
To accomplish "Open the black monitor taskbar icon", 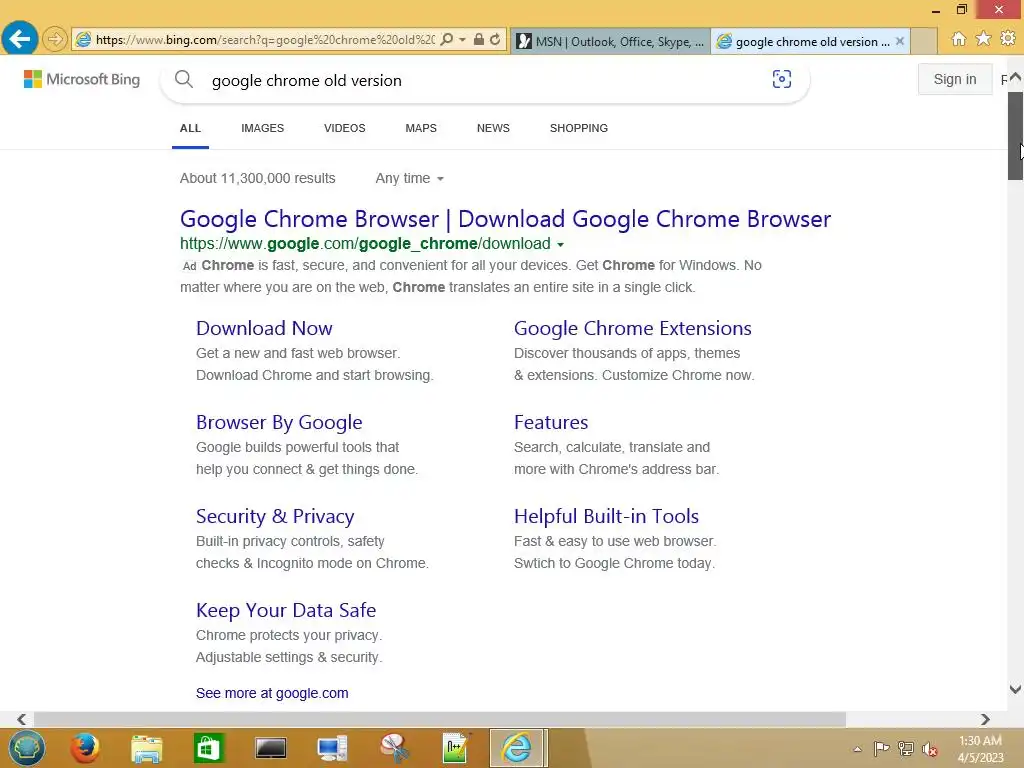I will (270, 748).
